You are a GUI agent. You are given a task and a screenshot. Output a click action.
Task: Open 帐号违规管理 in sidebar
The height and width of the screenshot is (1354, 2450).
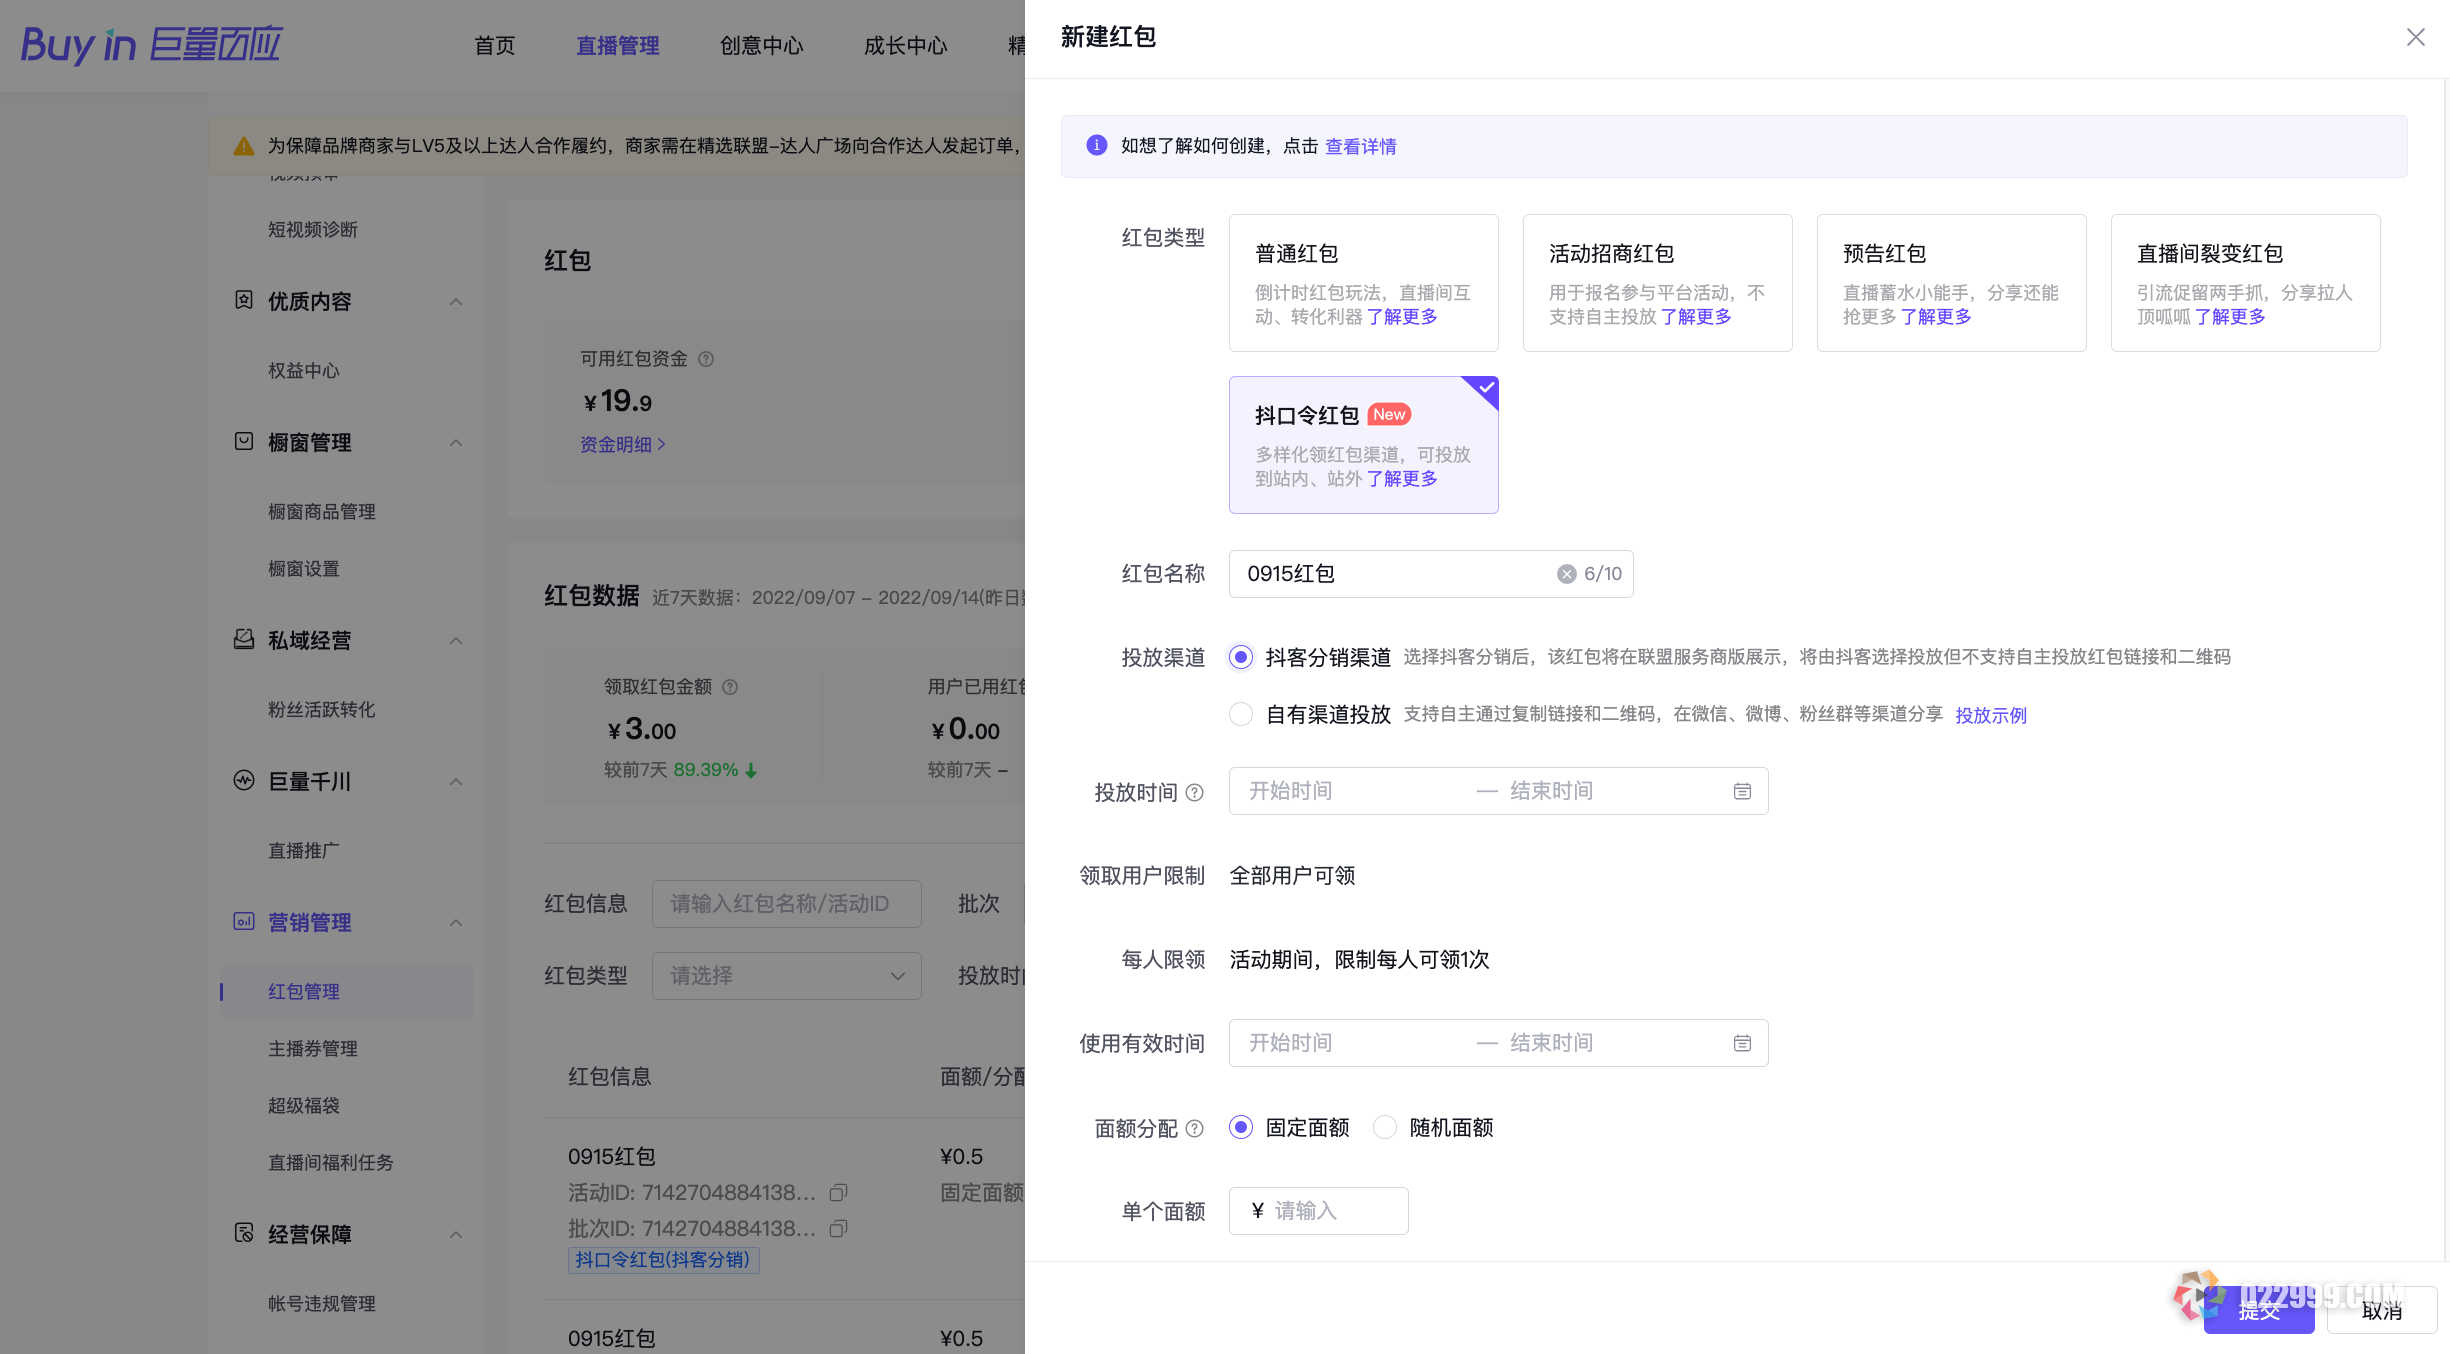[x=322, y=1304]
